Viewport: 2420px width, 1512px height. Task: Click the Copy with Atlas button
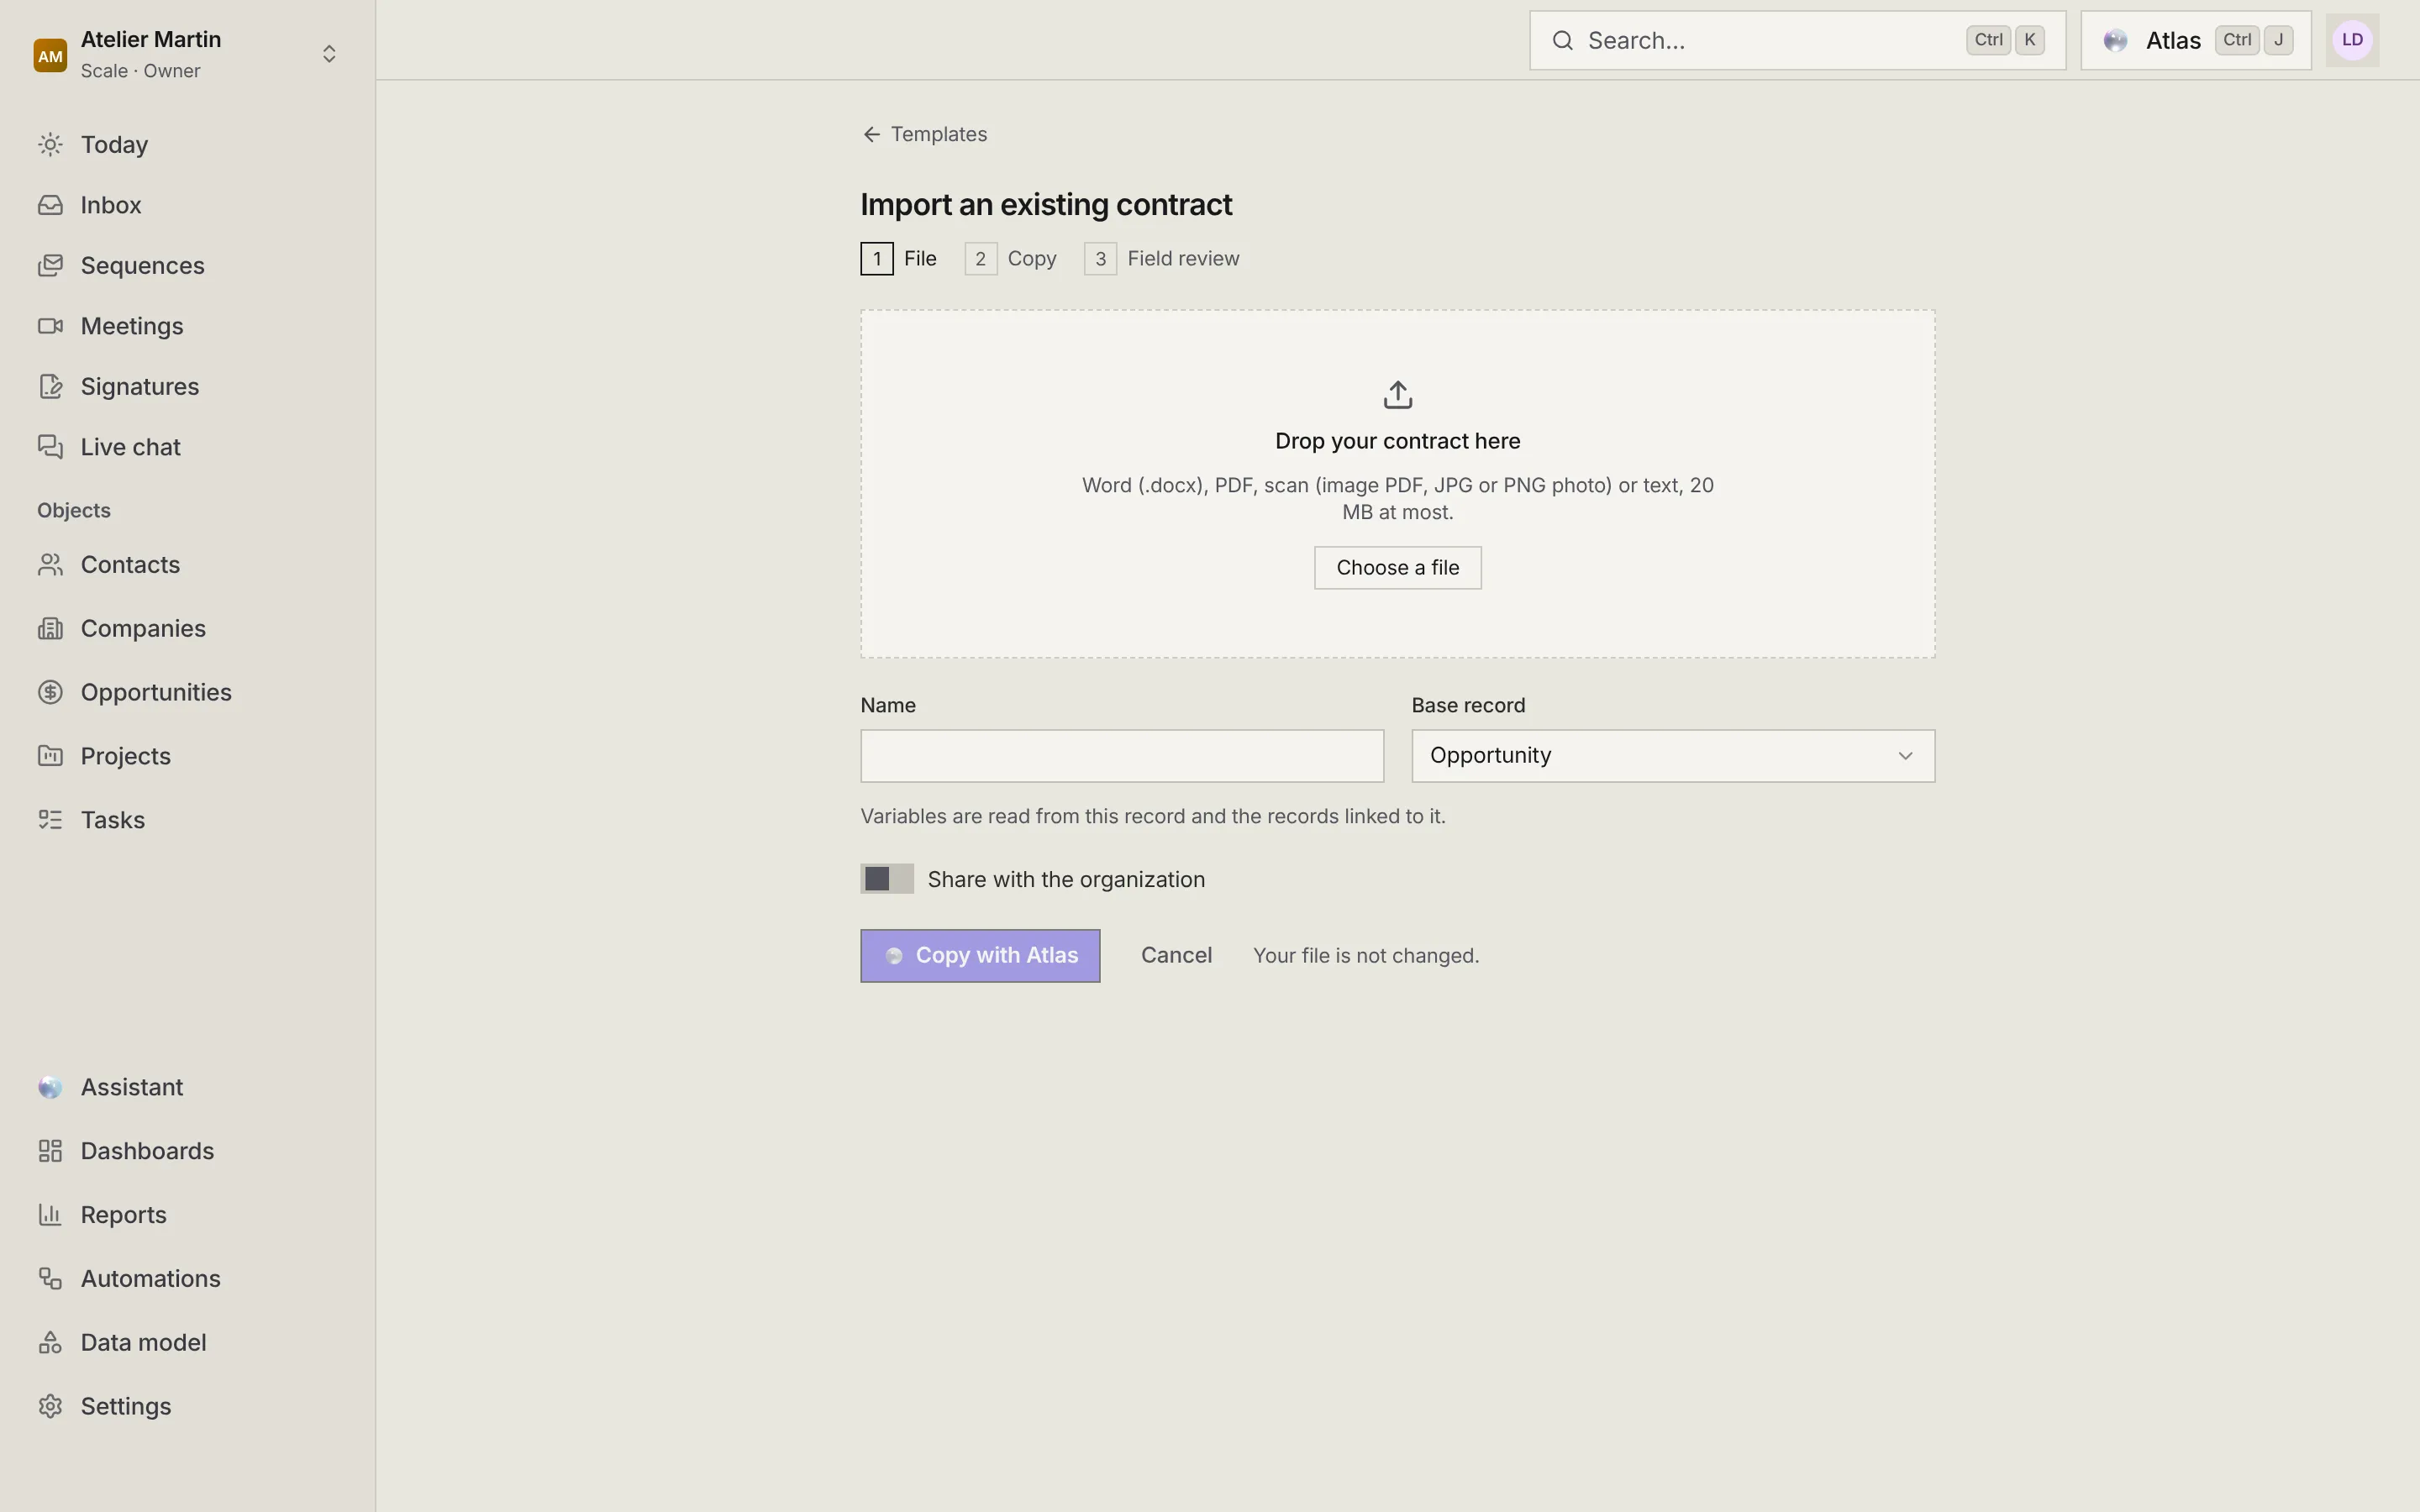click(x=980, y=956)
